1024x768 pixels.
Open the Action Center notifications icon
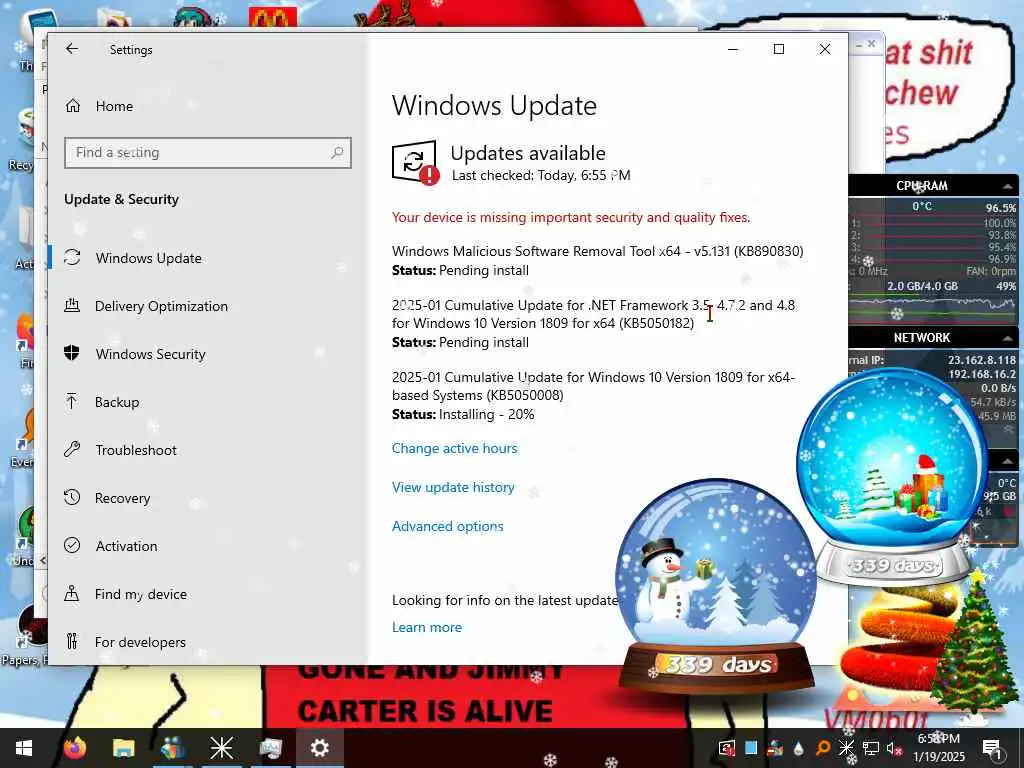point(992,748)
